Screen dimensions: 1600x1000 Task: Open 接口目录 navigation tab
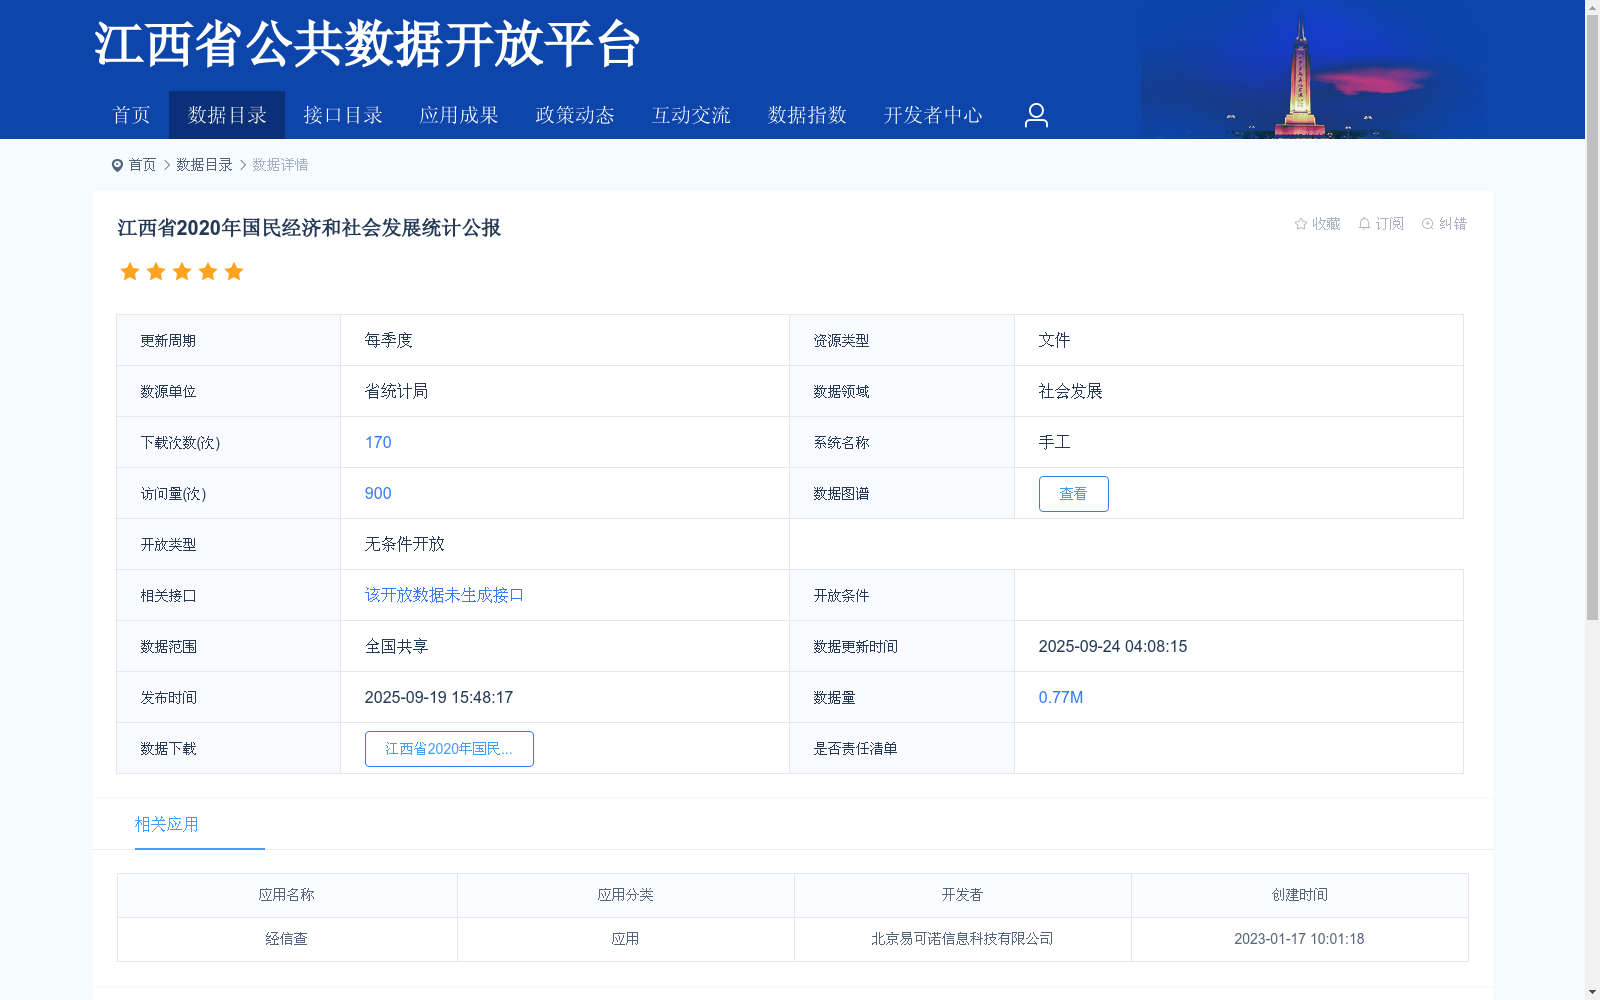[343, 115]
